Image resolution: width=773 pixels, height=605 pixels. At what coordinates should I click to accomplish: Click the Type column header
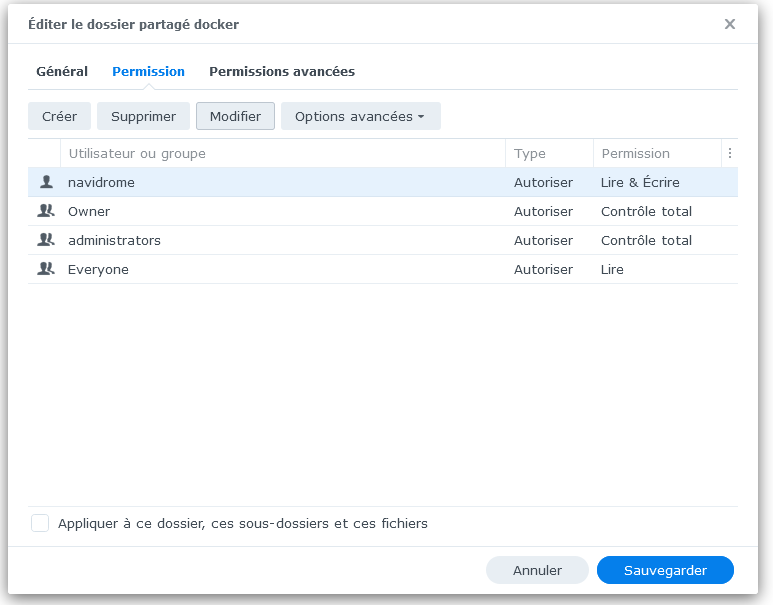530,154
